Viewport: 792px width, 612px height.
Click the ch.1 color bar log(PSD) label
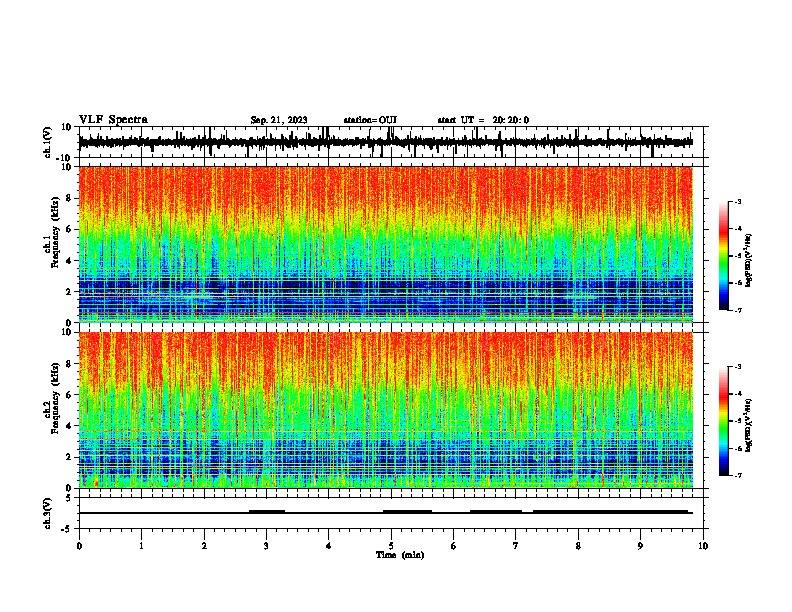click(x=749, y=261)
